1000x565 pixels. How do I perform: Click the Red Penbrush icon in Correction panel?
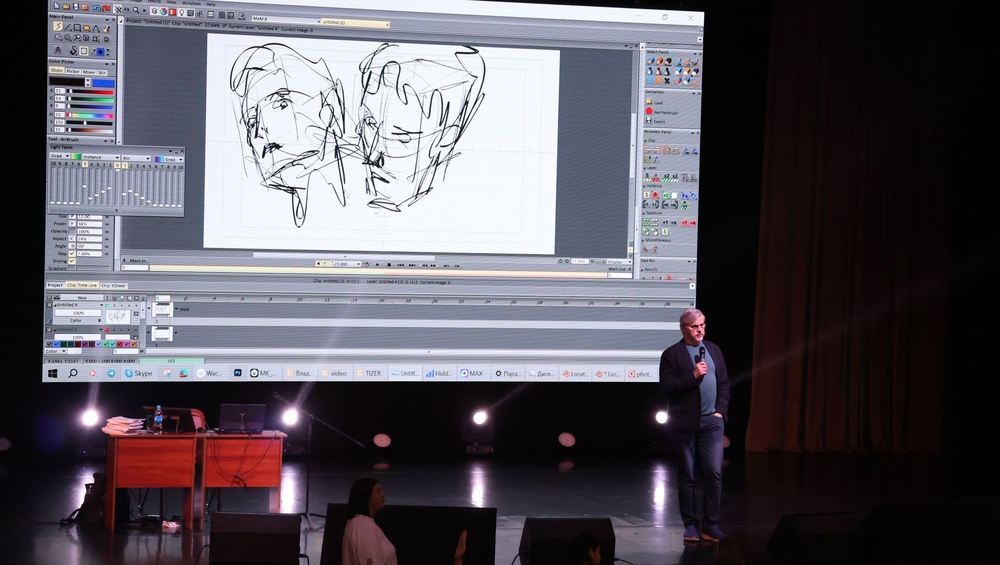coord(649,111)
